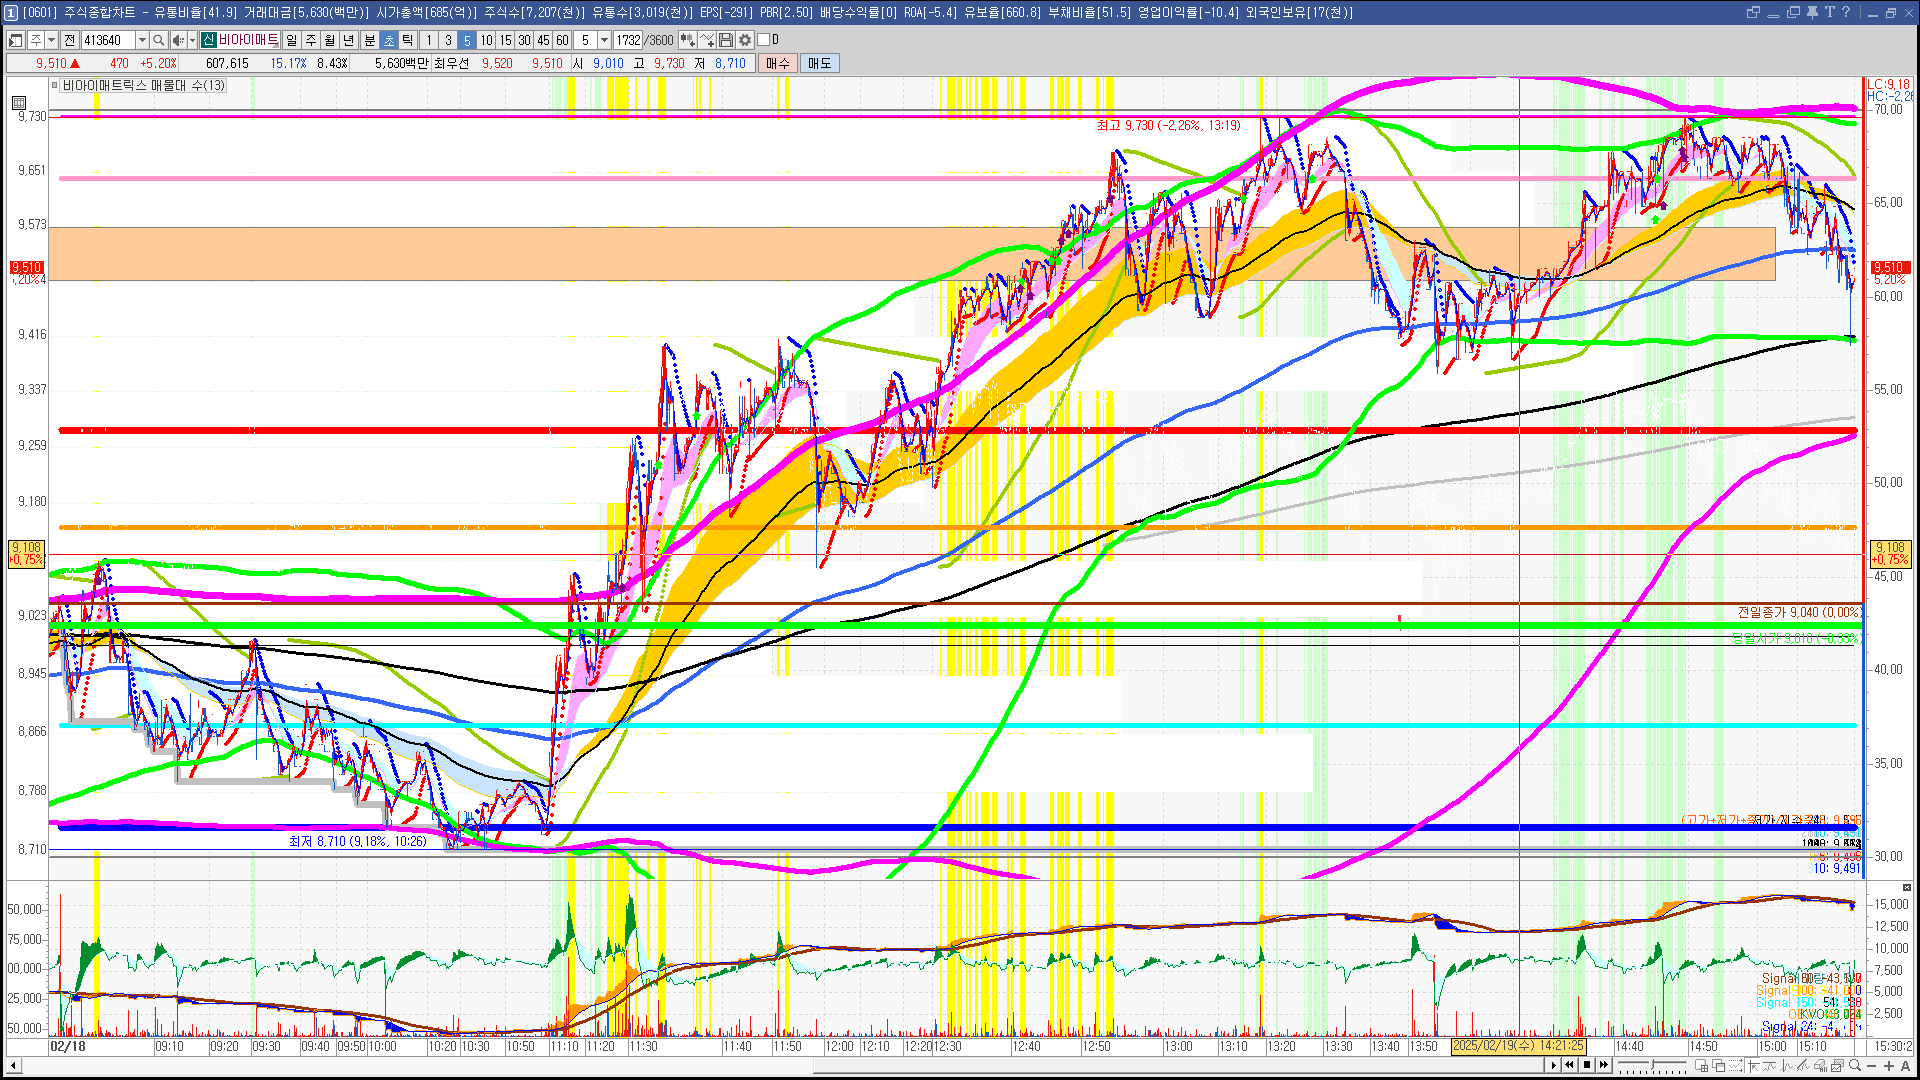The height and width of the screenshot is (1080, 1920).
Task: Select the 30 interval button
Action: click(x=524, y=40)
